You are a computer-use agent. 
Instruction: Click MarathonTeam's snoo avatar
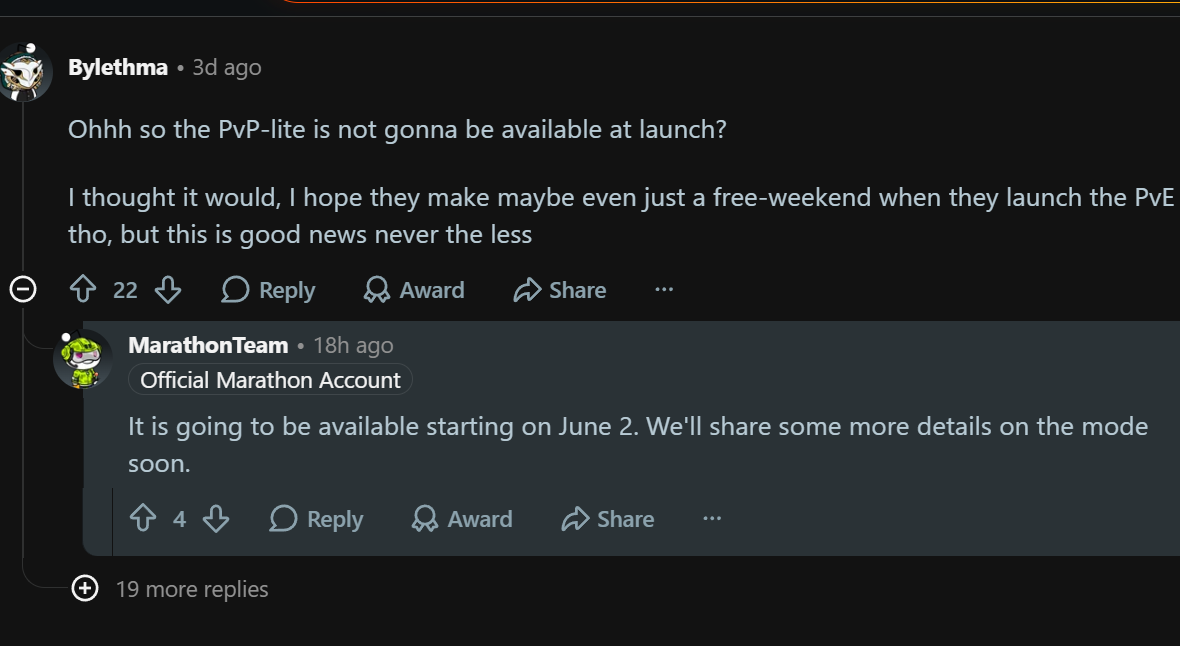click(x=83, y=360)
